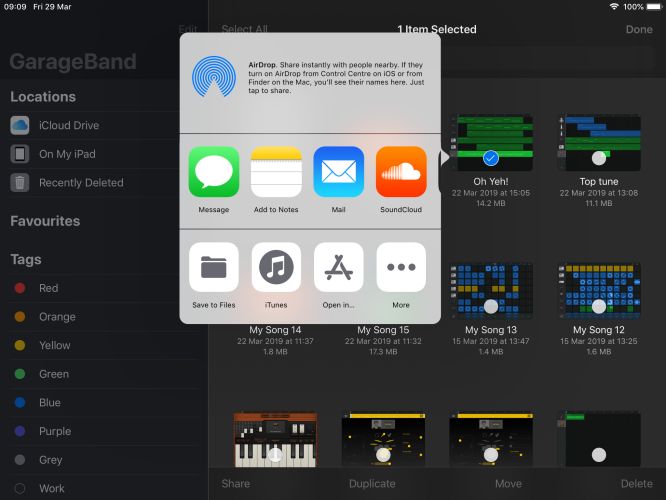The width and height of the screenshot is (666, 500).
Task: Select the Top tune song circle
Action: (598, 157)
